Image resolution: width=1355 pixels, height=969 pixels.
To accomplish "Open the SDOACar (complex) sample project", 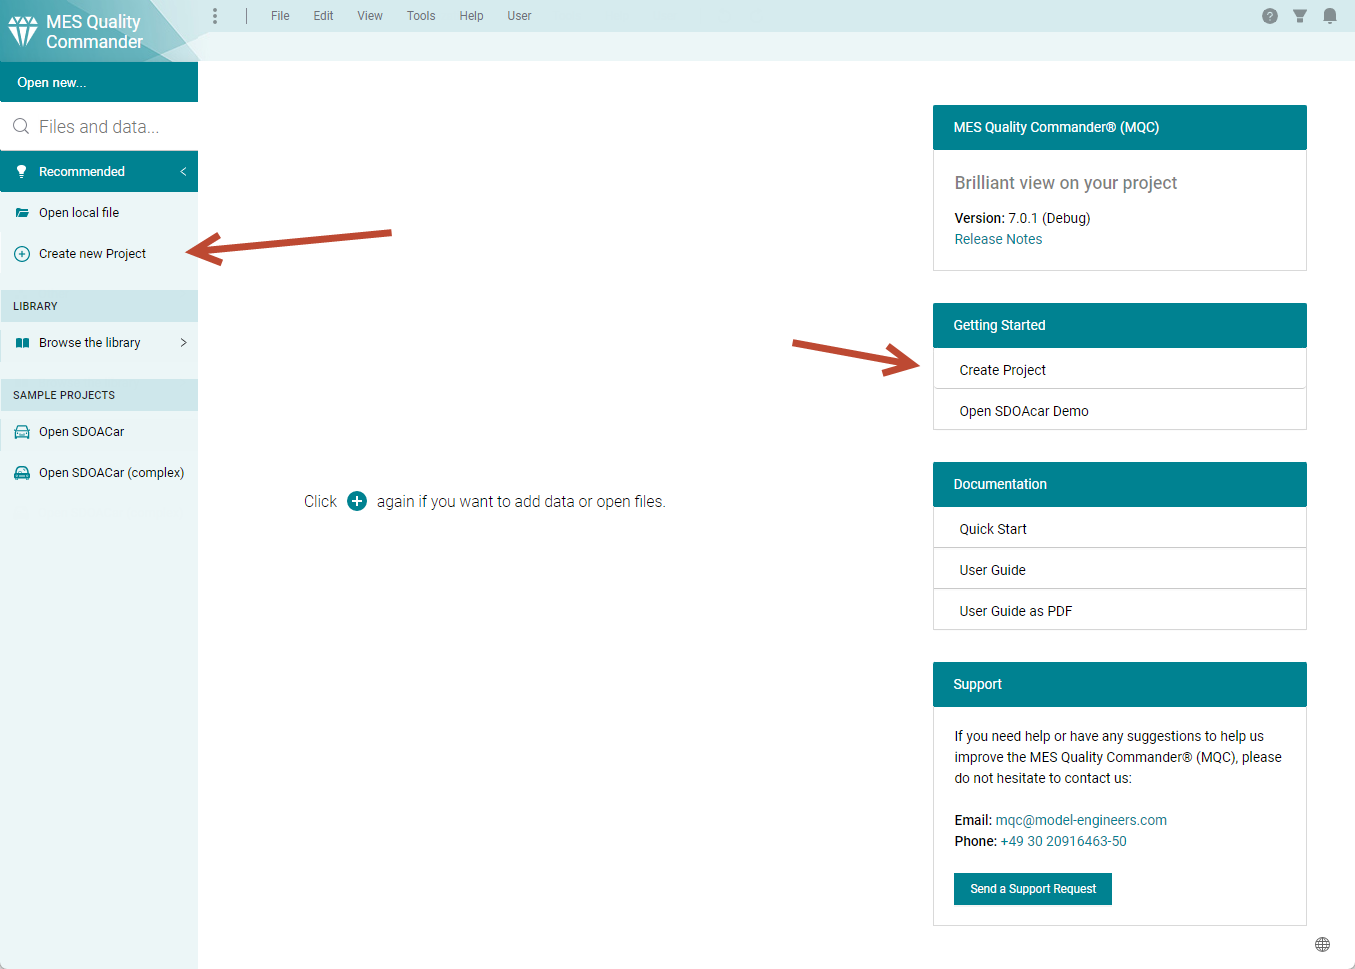I will 111,473.
